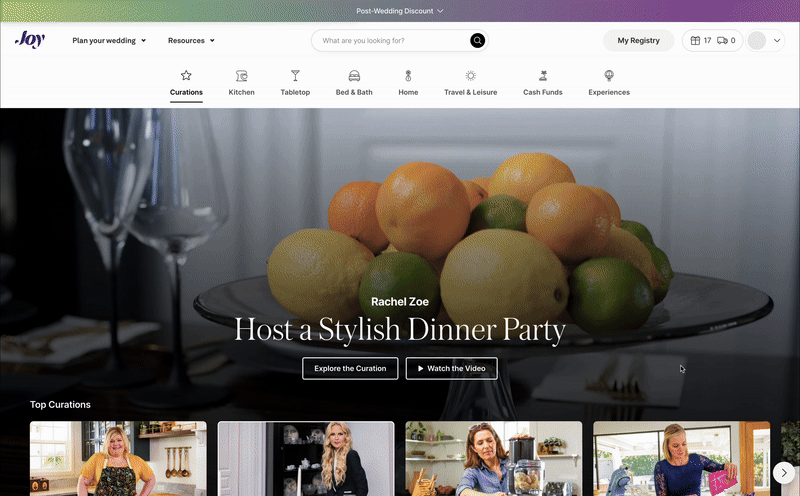
Task: Play Watch the Video
Action: click(x=452, y=368)
